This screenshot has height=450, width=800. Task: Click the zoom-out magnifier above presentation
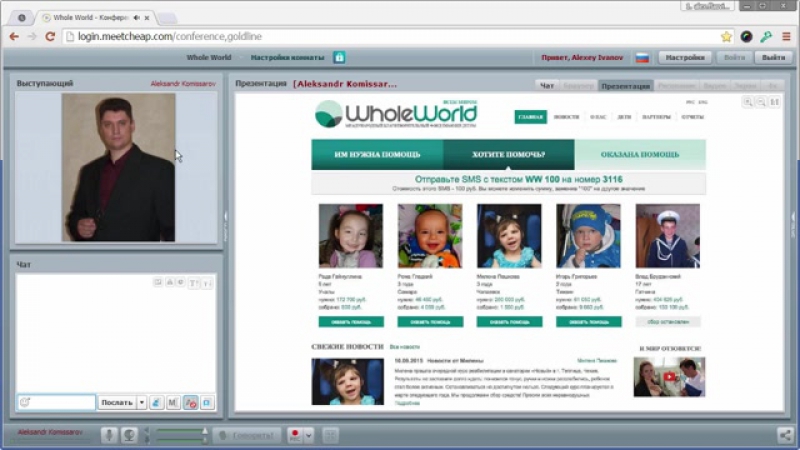762,102
